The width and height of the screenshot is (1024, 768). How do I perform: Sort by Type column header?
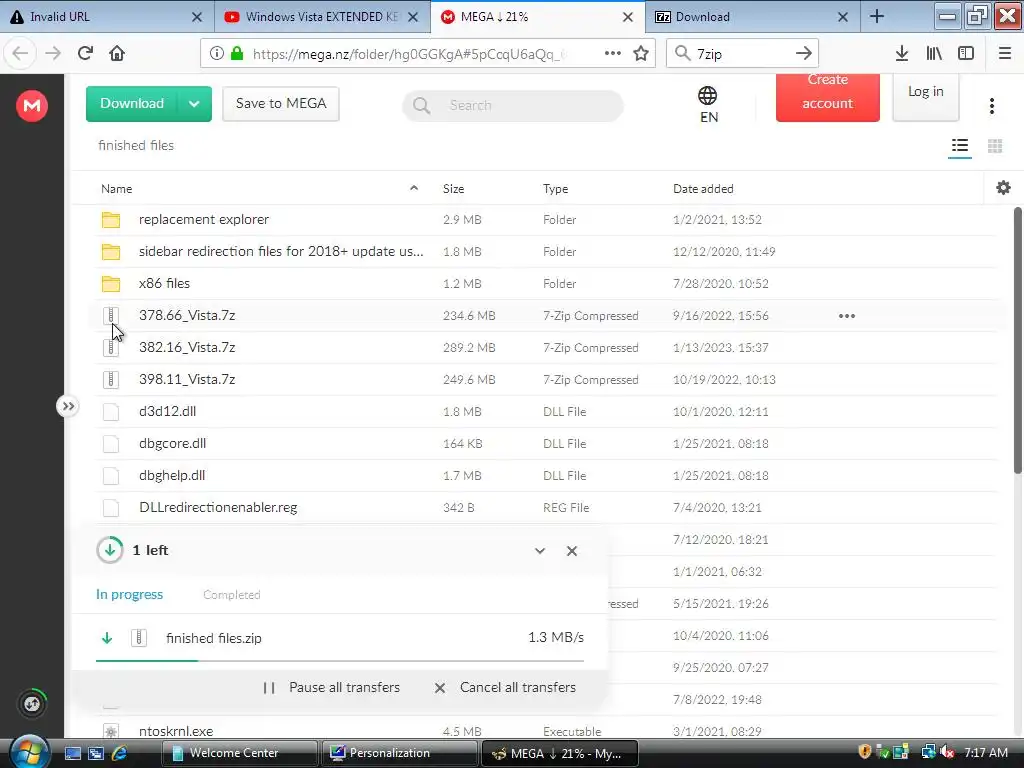coord(555,189)
